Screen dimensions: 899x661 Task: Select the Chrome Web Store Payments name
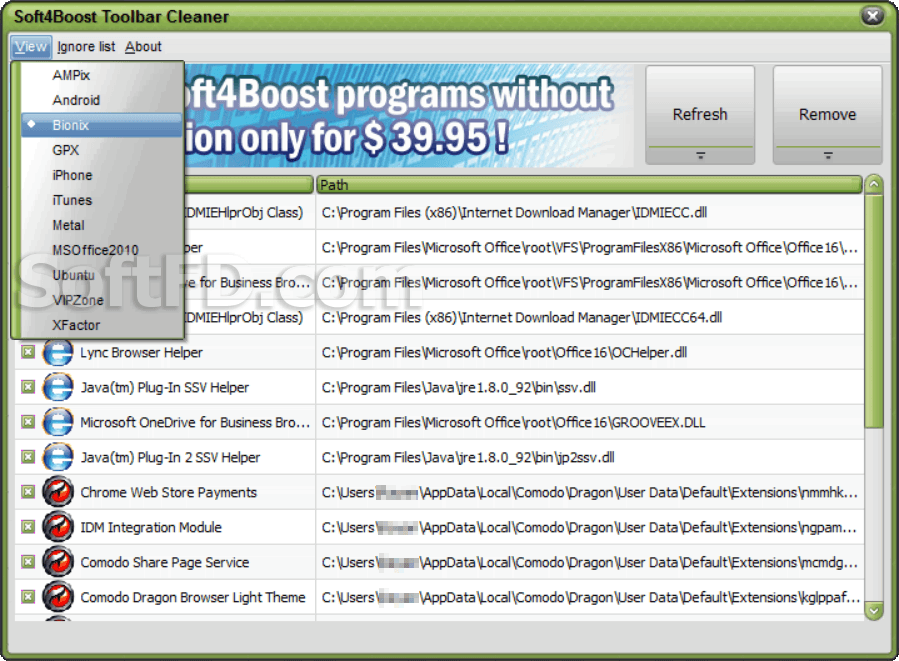(169, 492)
